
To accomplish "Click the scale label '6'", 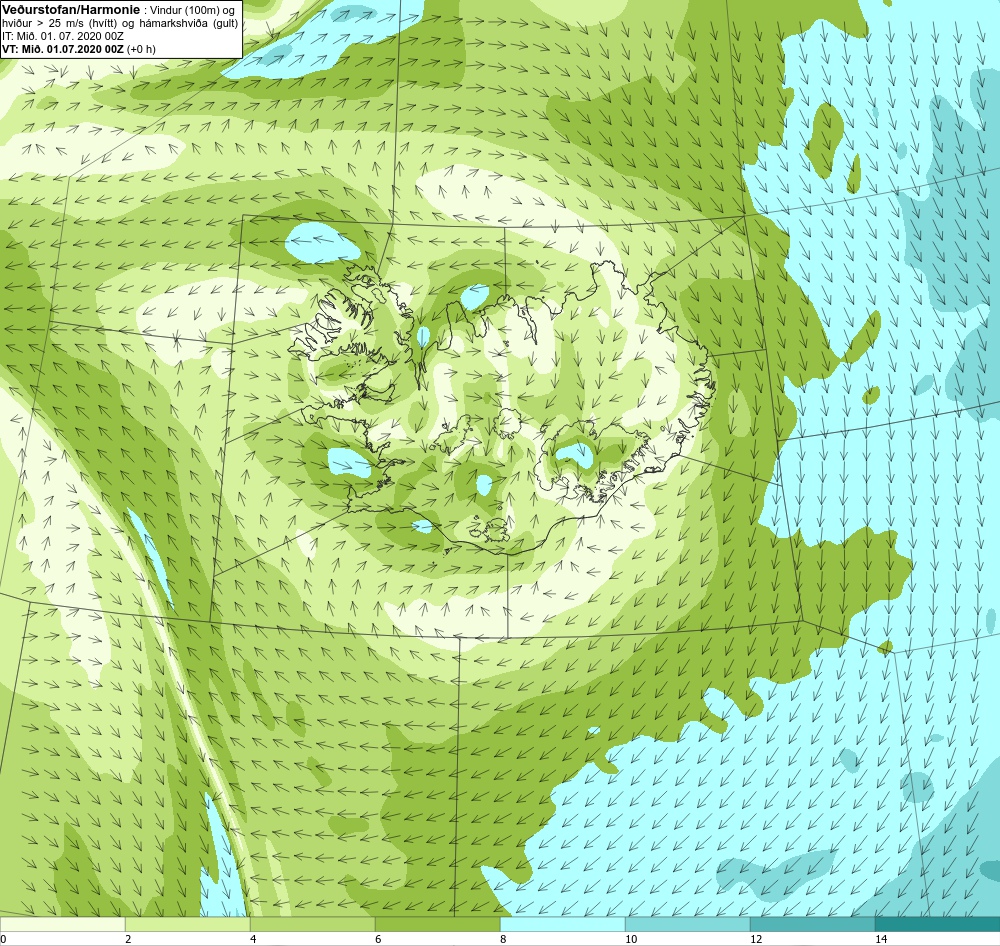I will coord(378,939).
